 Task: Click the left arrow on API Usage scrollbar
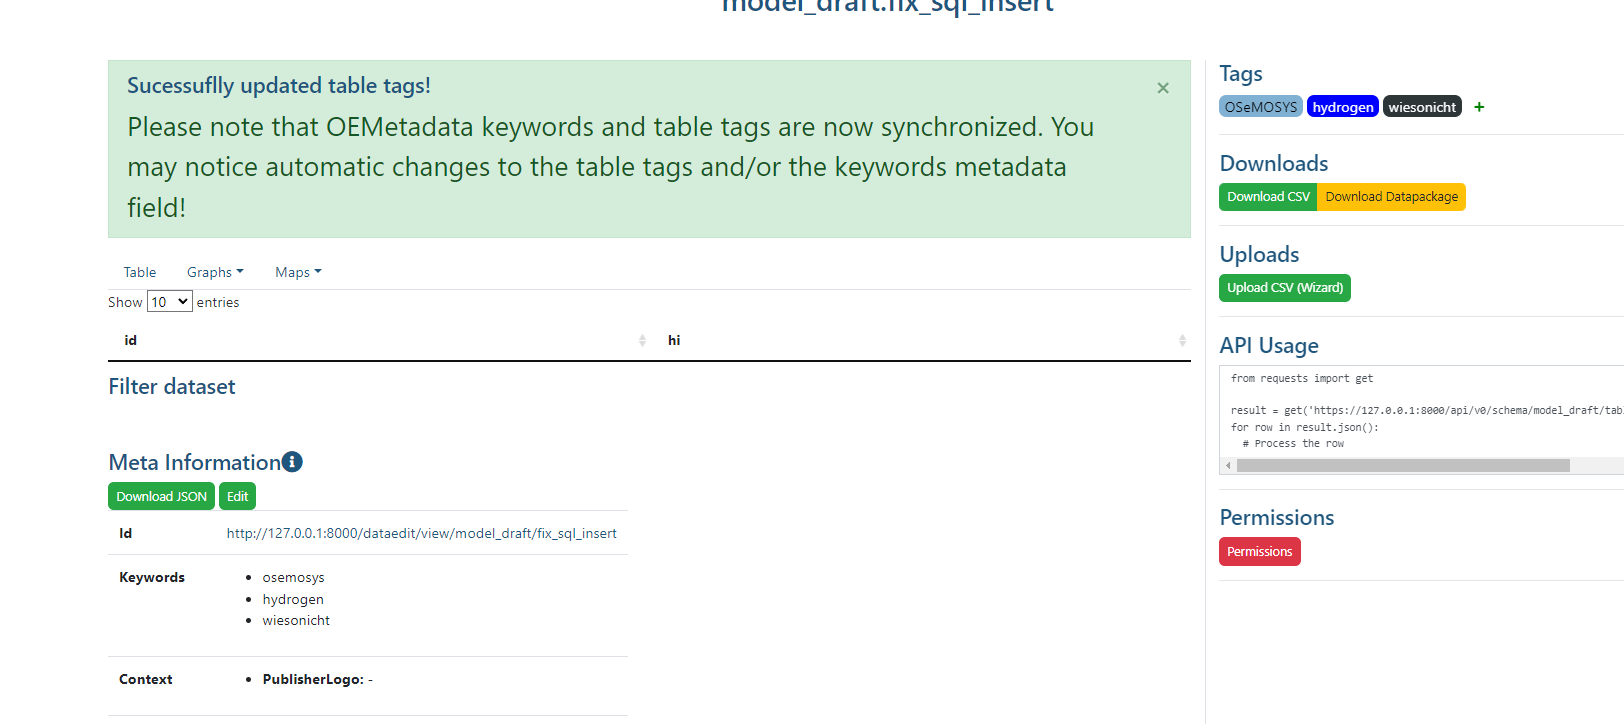click(1228, 465)
